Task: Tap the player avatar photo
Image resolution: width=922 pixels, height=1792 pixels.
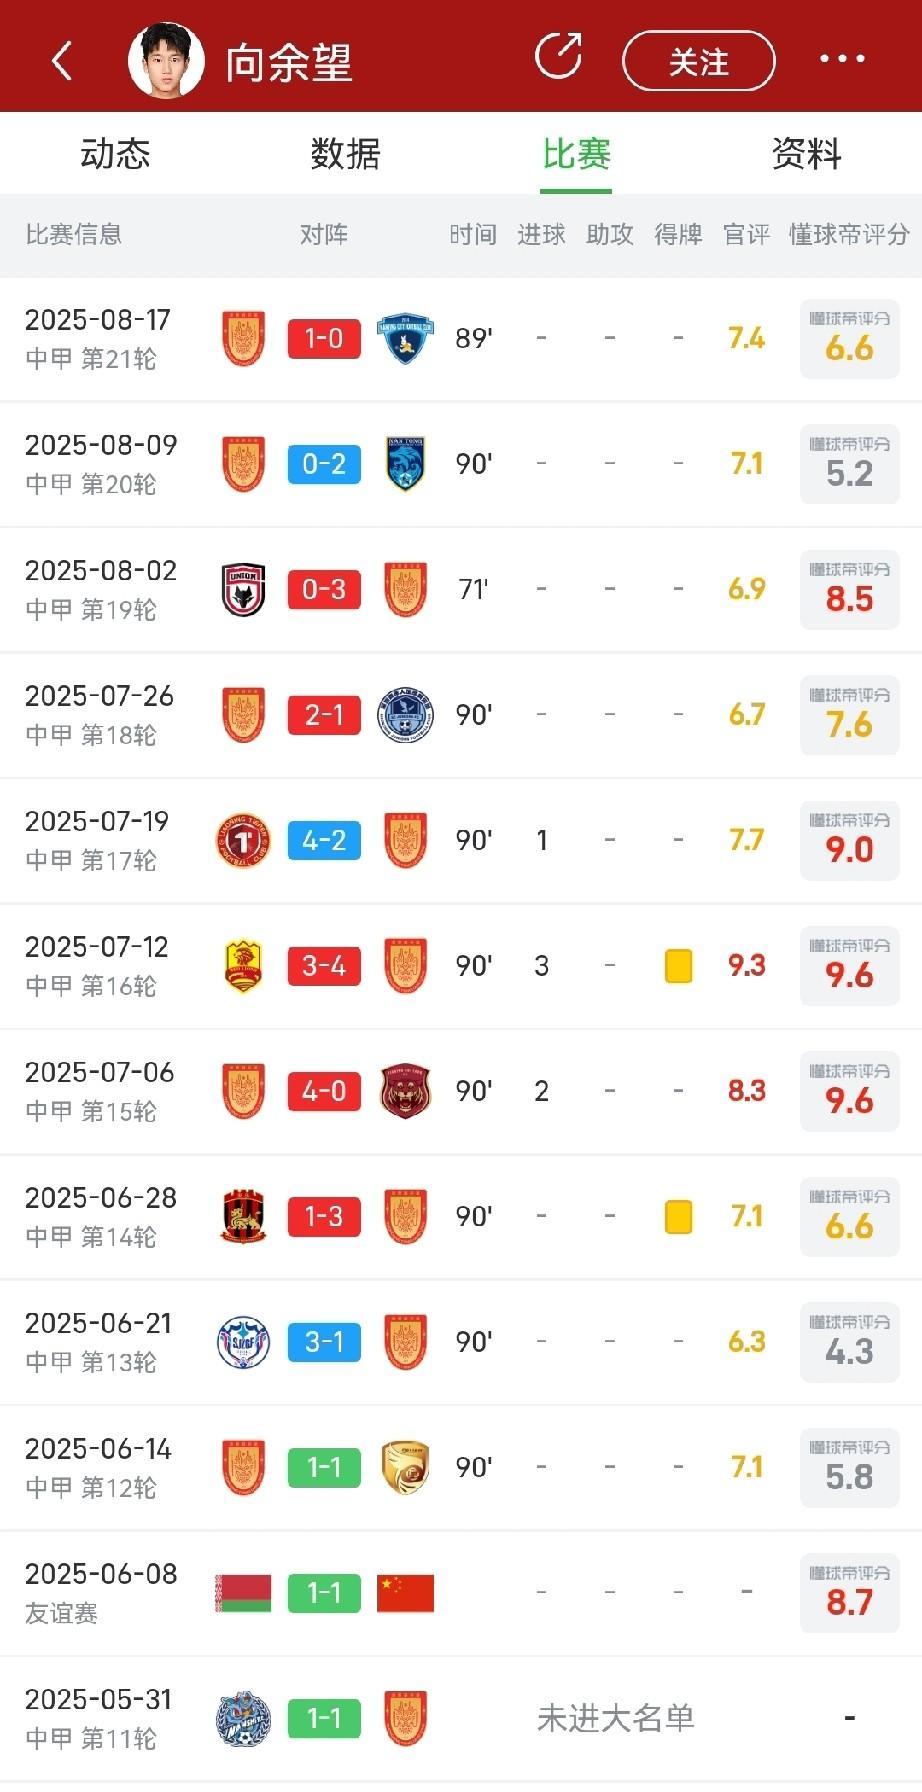Action: point(166,60)
